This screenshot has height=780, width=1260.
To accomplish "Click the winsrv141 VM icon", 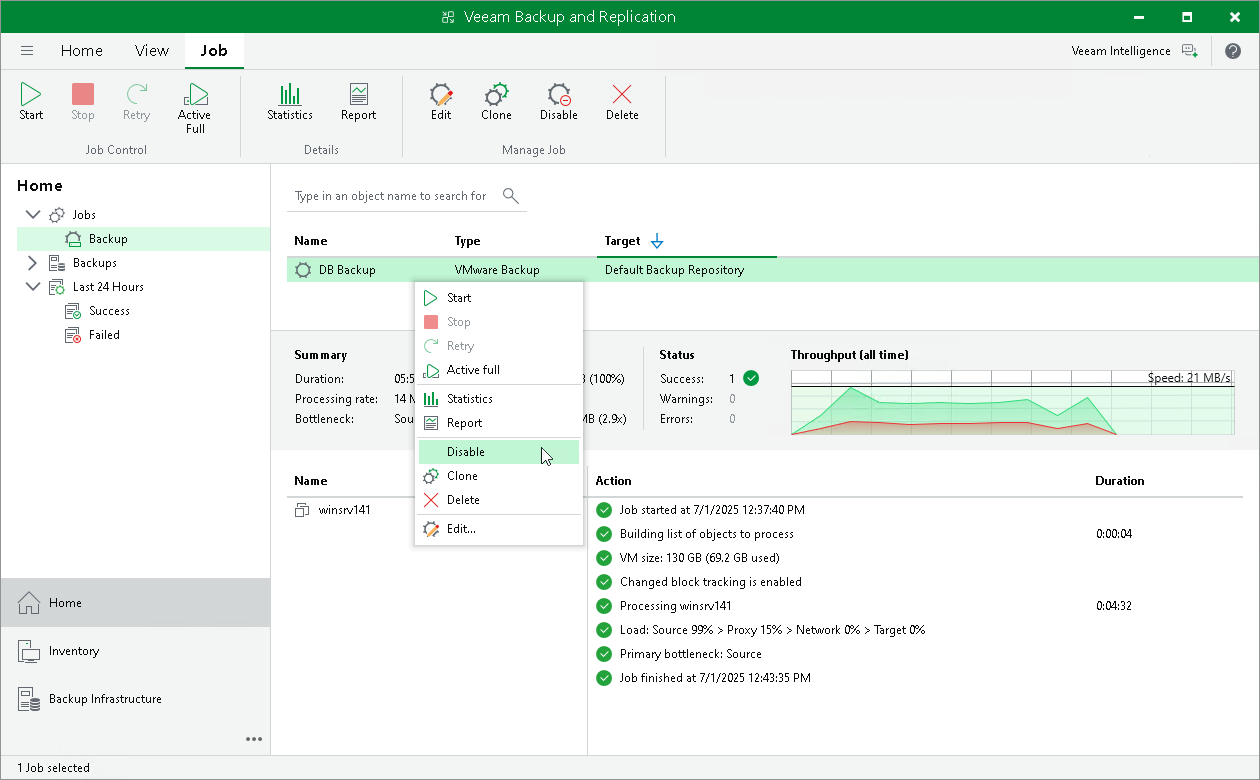I will 303,510.
